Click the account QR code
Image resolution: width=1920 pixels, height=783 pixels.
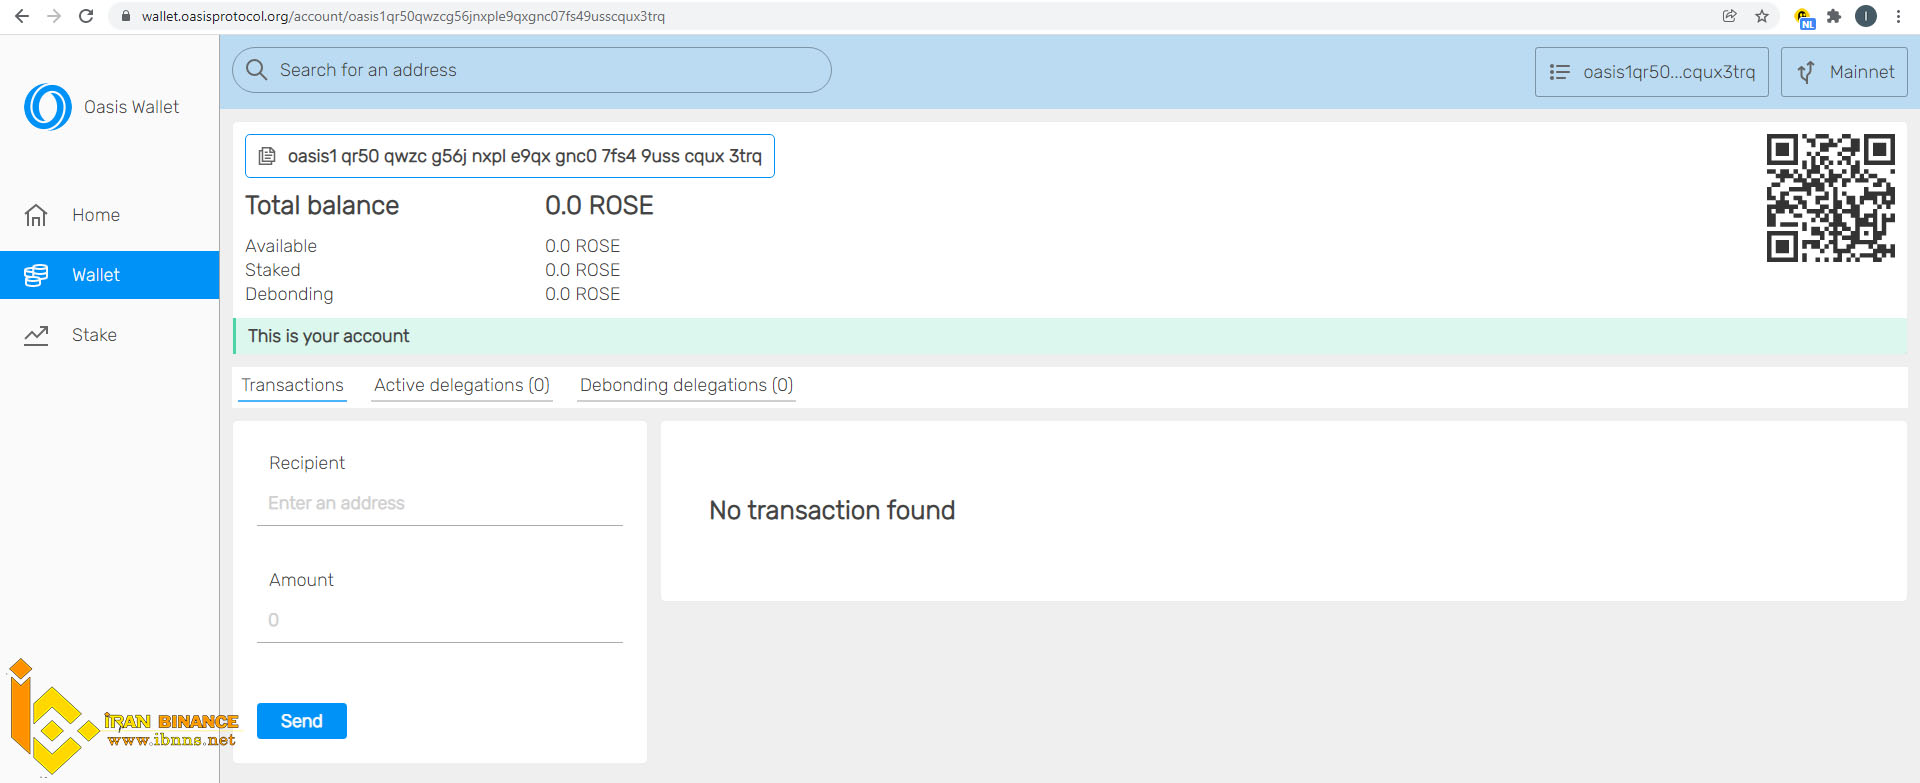point(1830,198)
